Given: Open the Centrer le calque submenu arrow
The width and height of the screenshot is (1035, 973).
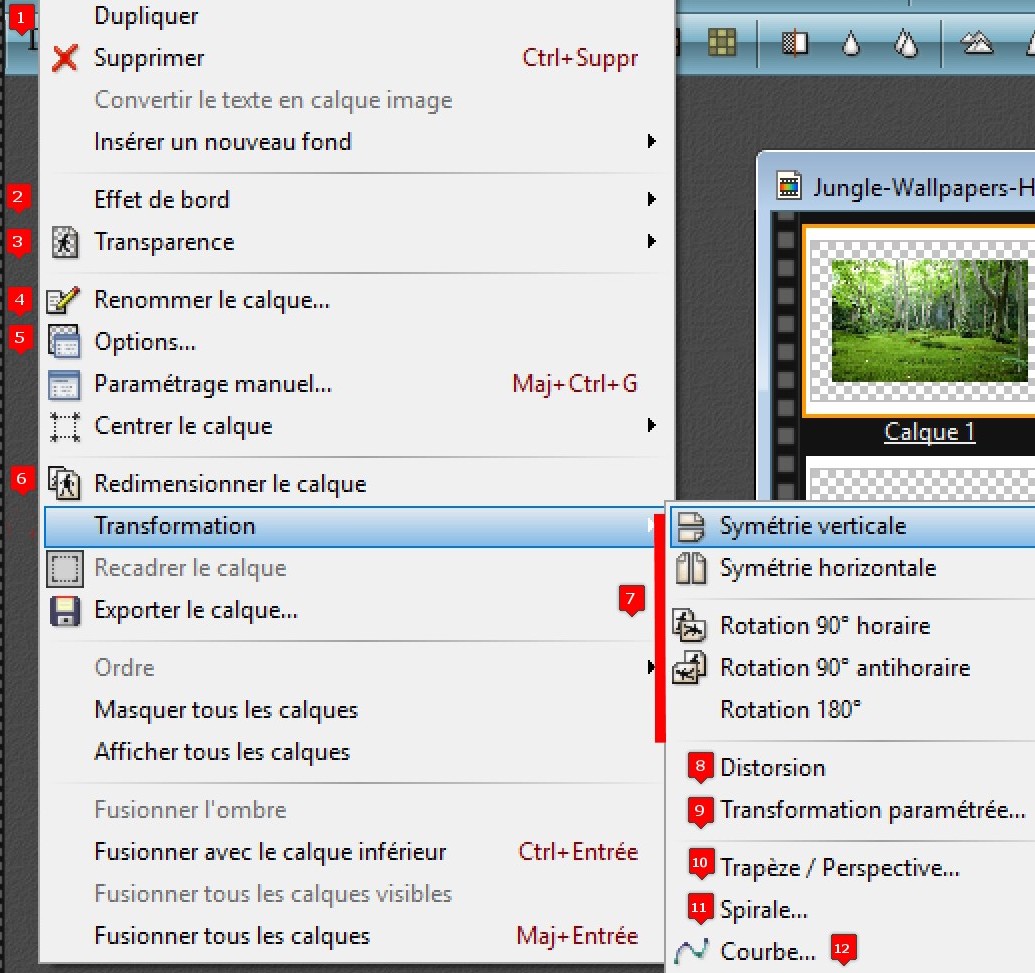Looking at the screenshot, I should pyautogui.click(x=651, y=426).
